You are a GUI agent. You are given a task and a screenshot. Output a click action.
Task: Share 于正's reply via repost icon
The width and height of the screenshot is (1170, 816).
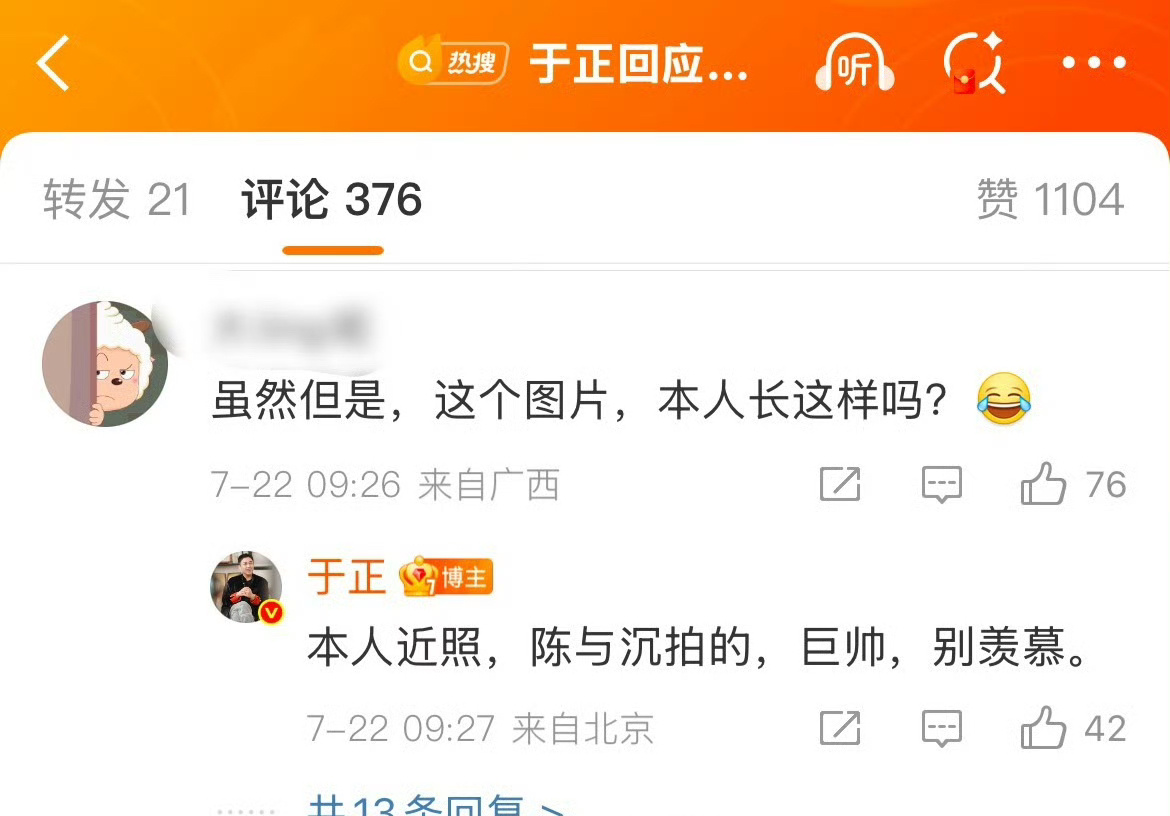840,728
